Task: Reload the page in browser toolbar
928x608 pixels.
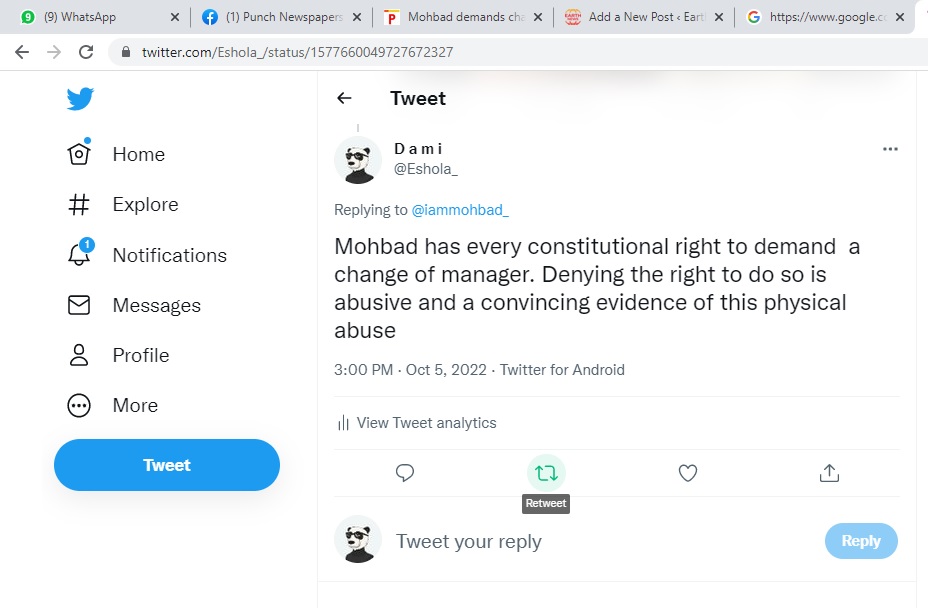Action: (86, 52)
